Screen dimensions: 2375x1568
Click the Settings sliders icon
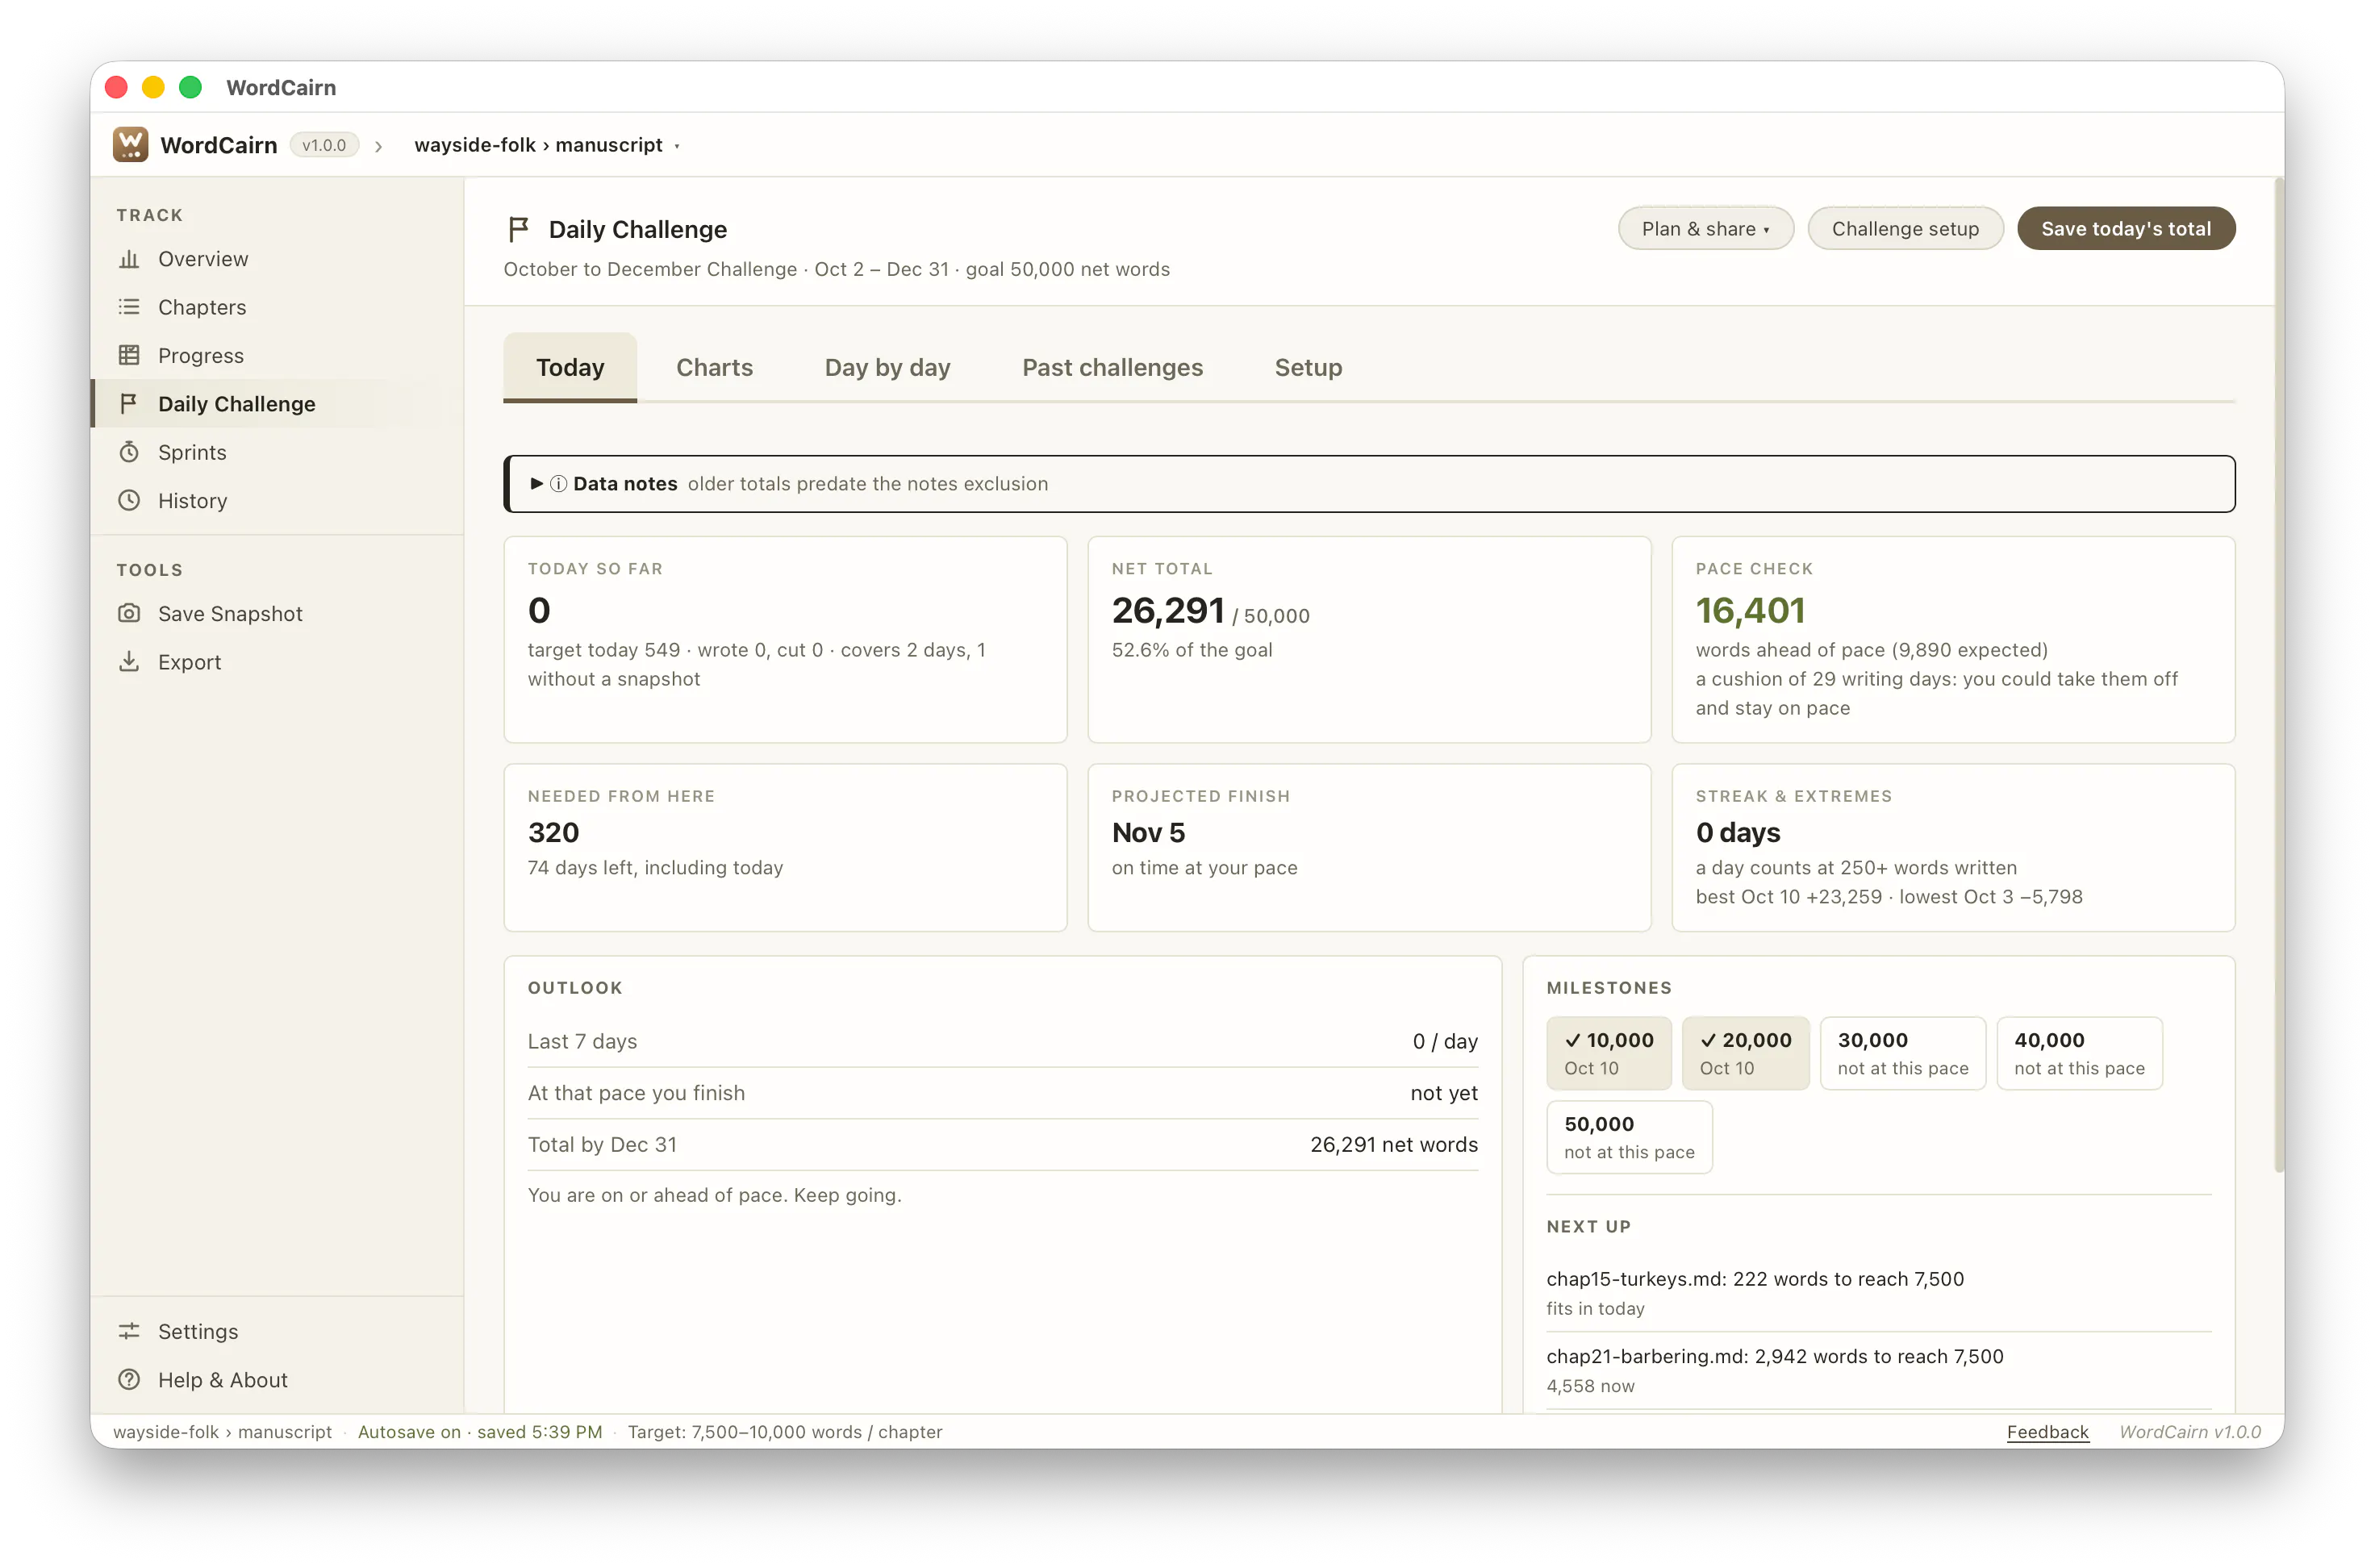(129, 1331)
